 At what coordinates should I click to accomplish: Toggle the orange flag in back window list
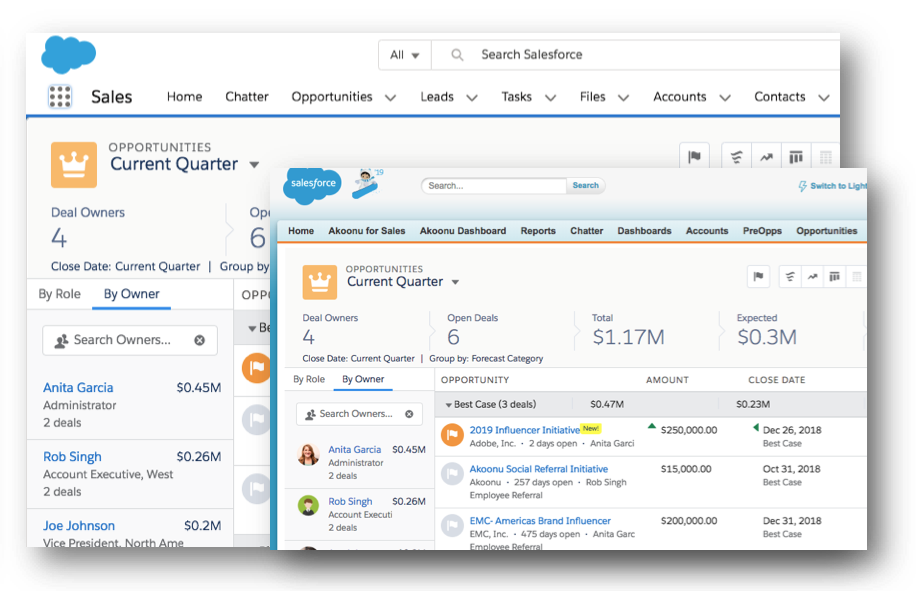(256, 368)
